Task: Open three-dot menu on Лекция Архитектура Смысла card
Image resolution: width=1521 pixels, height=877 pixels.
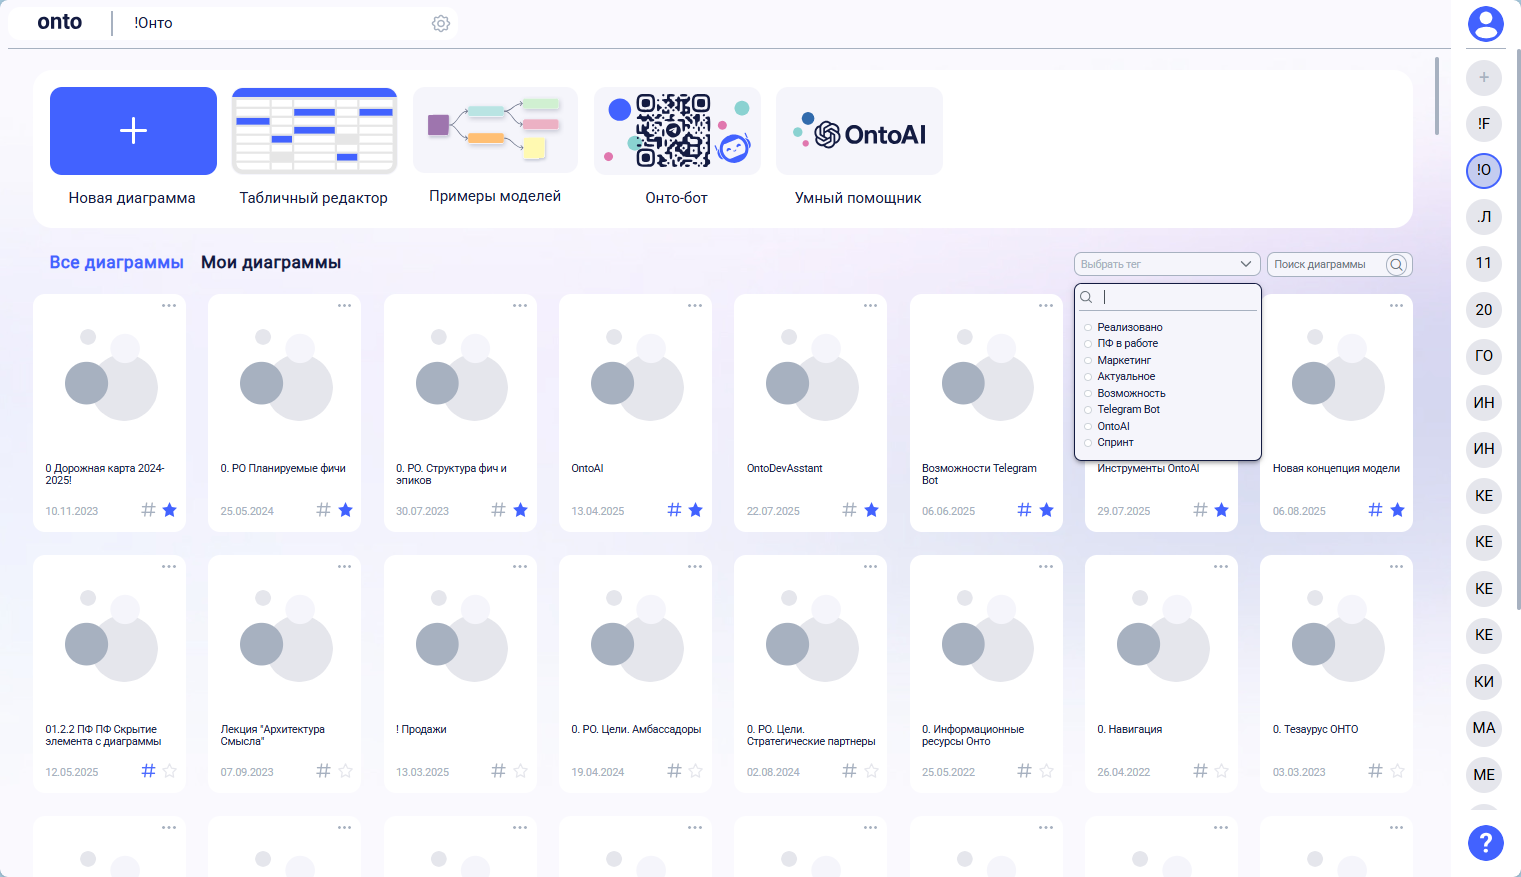Action: click(x=344, y=567)
